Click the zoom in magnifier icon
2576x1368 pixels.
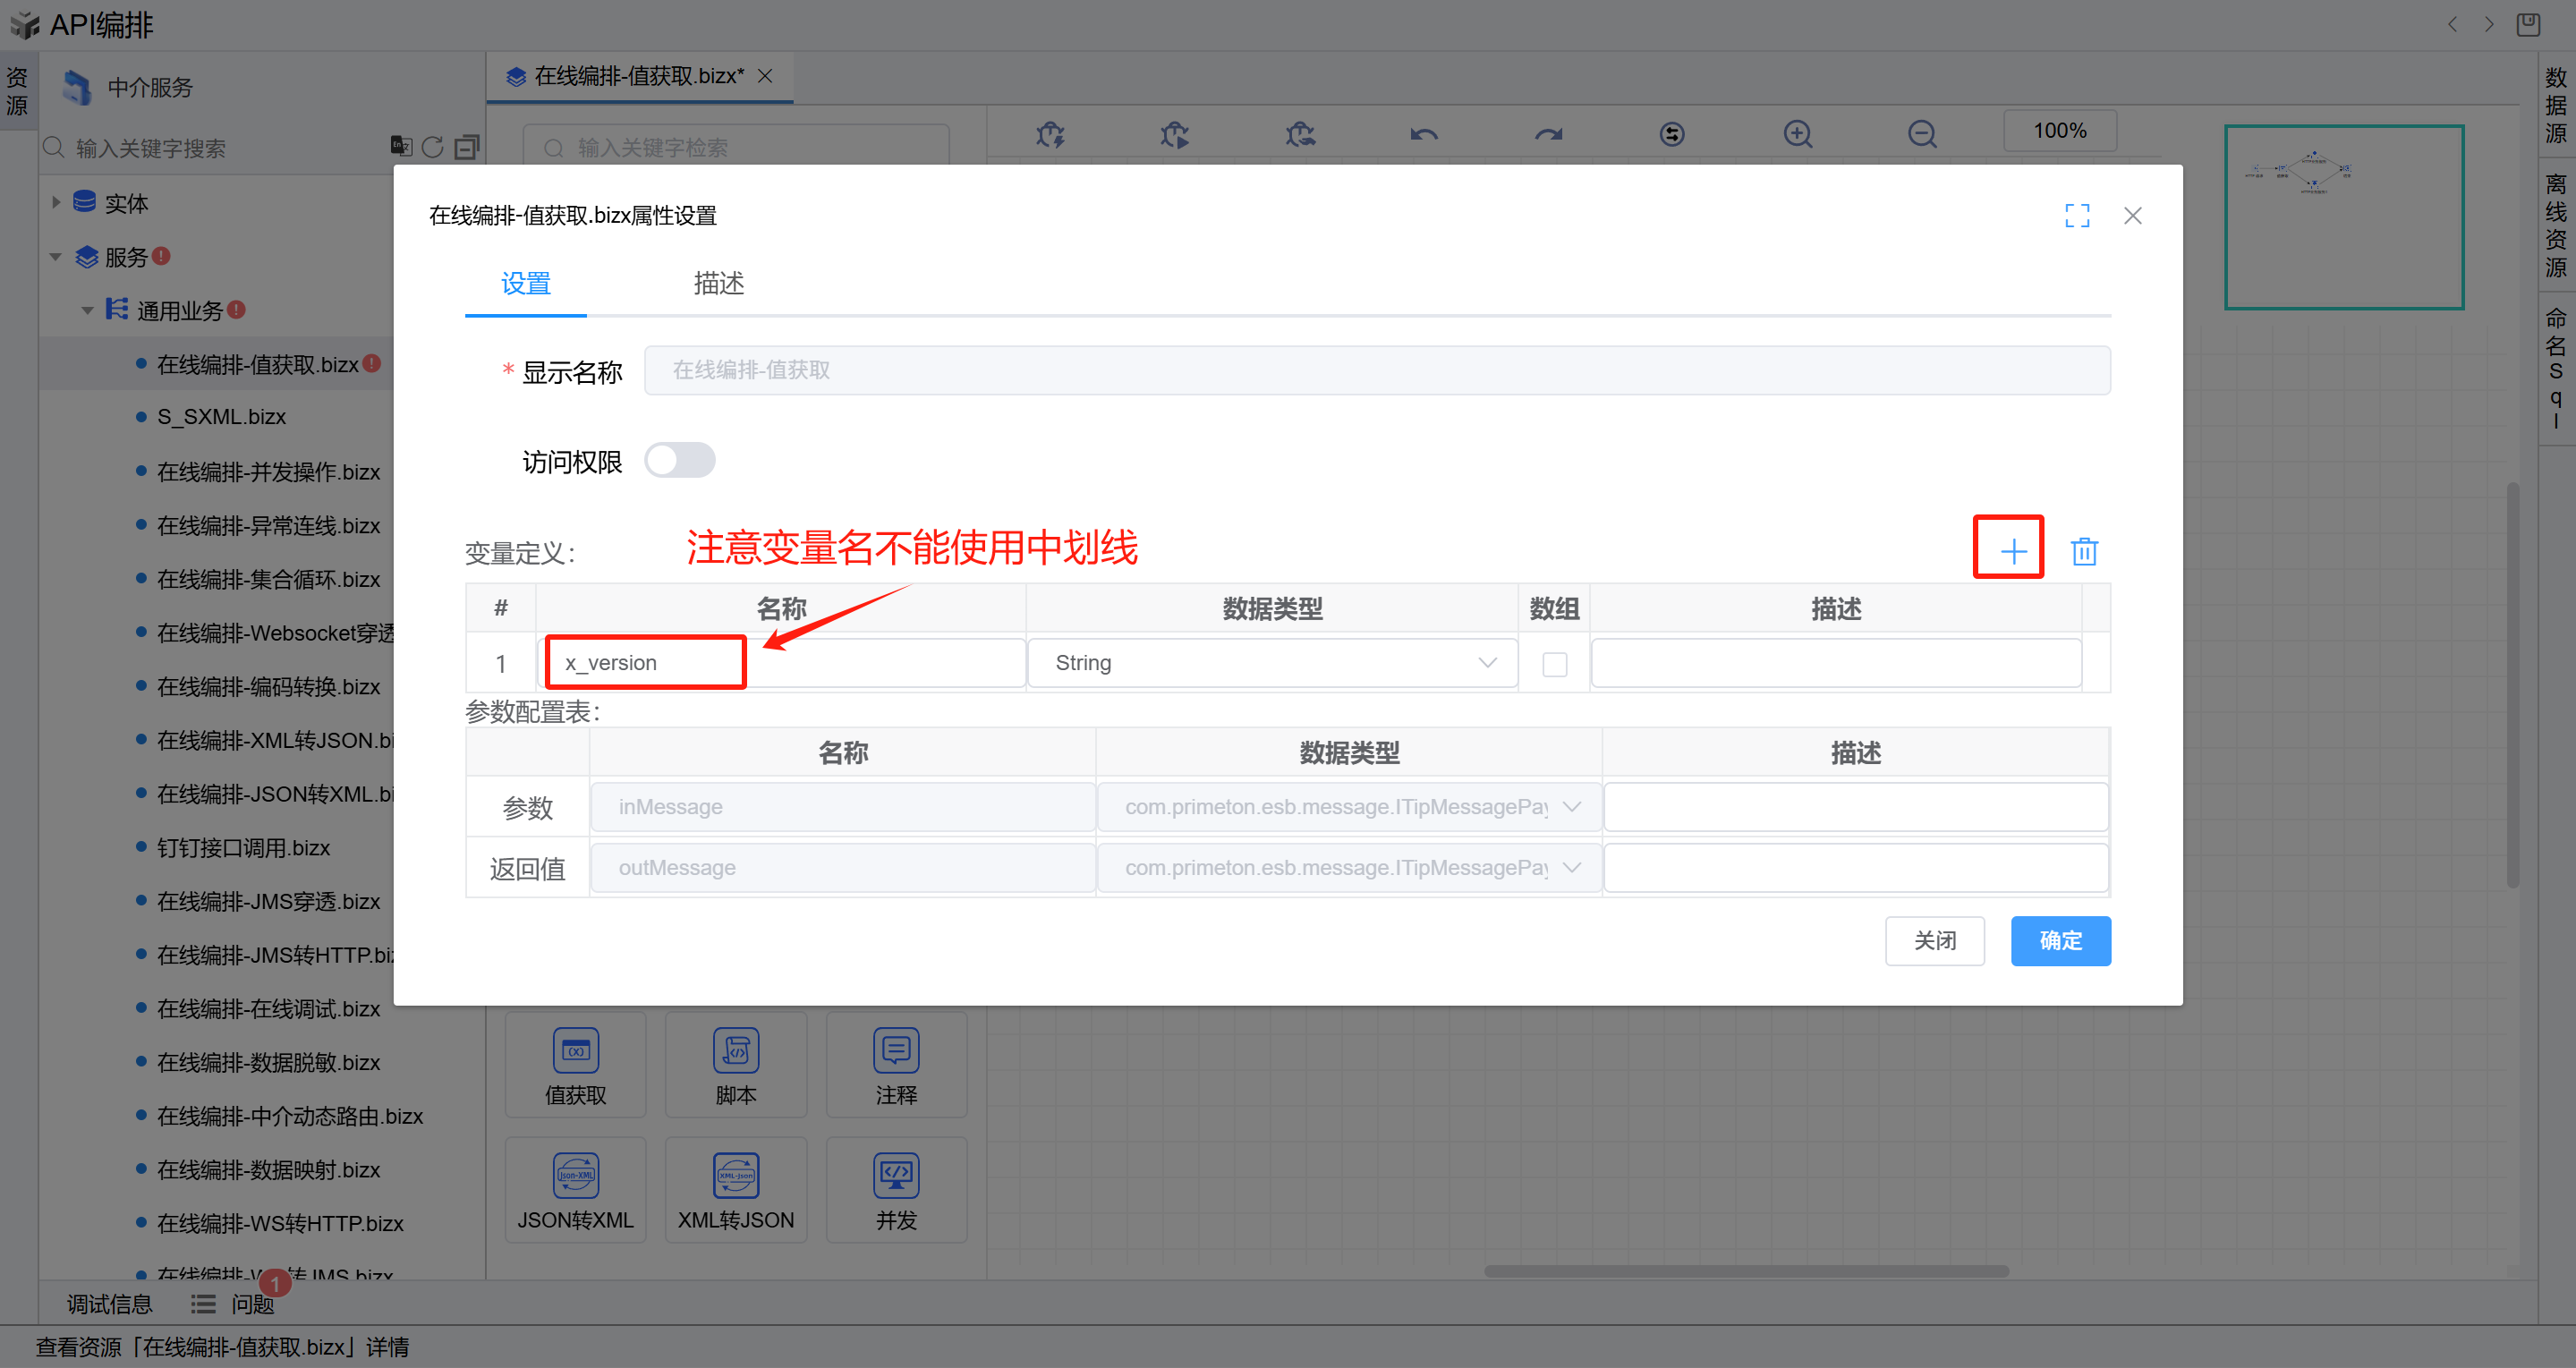tap(1797, 133)
